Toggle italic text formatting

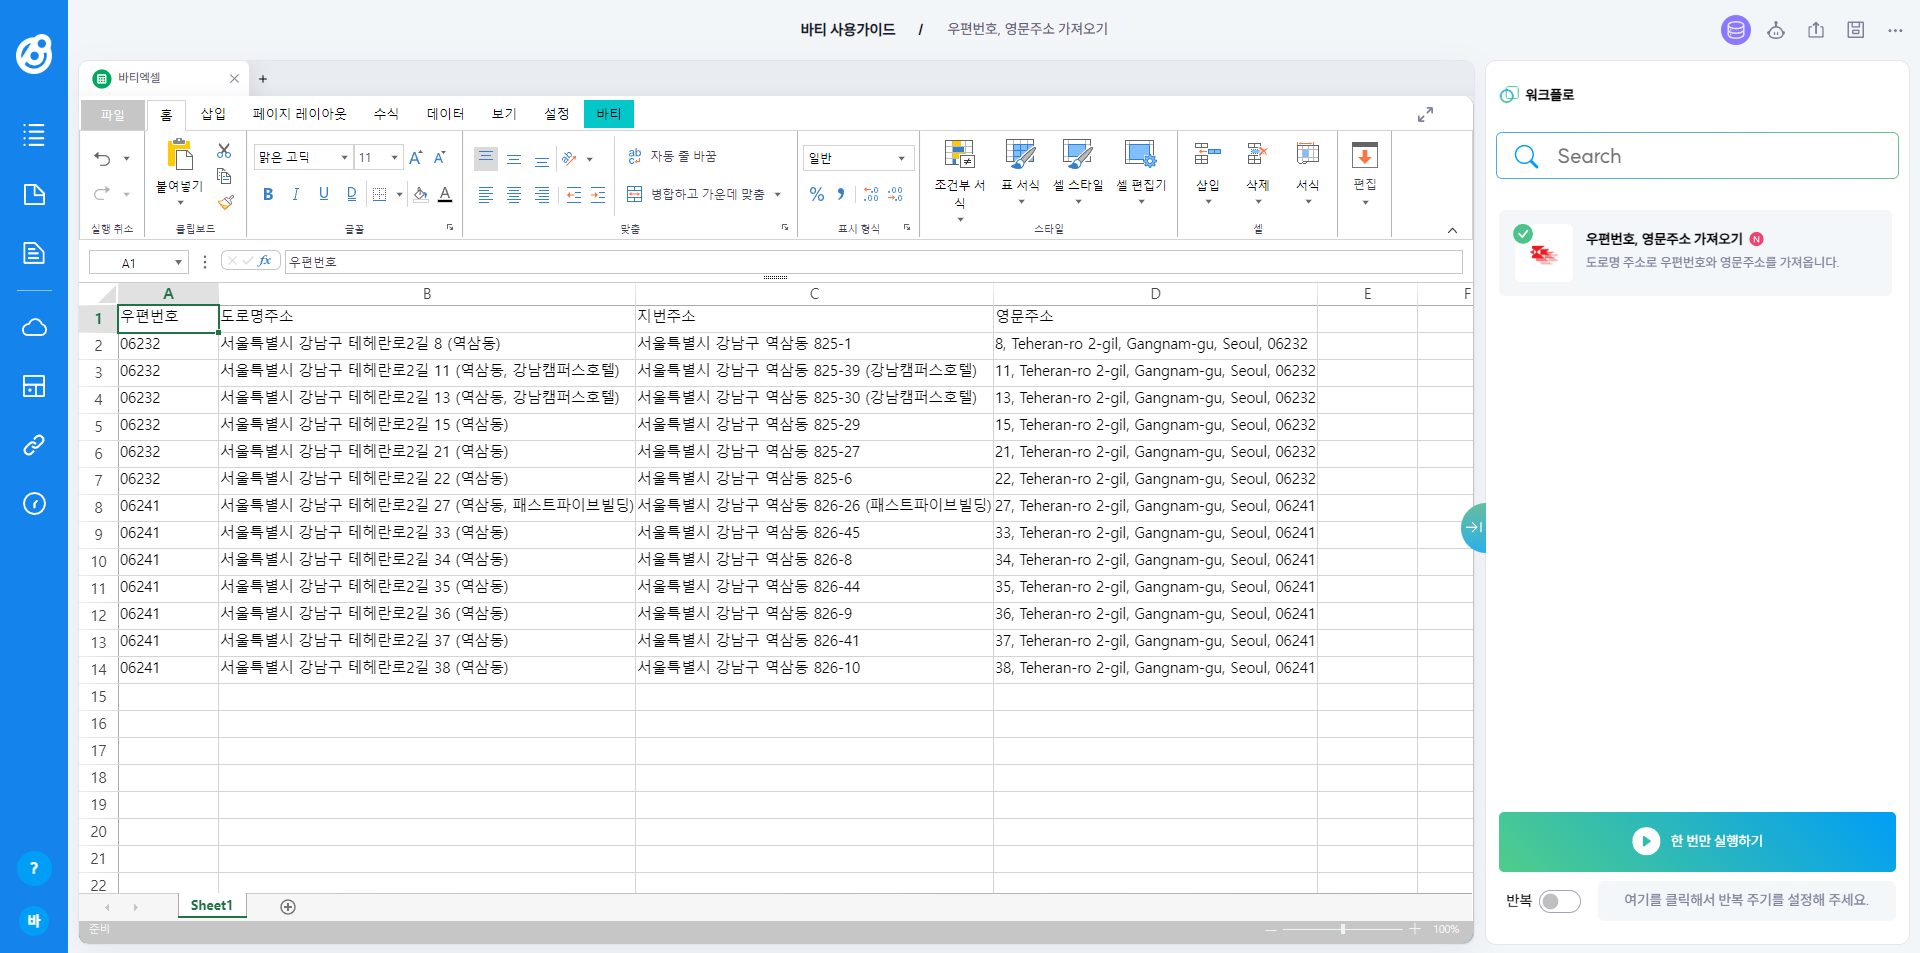296,194
